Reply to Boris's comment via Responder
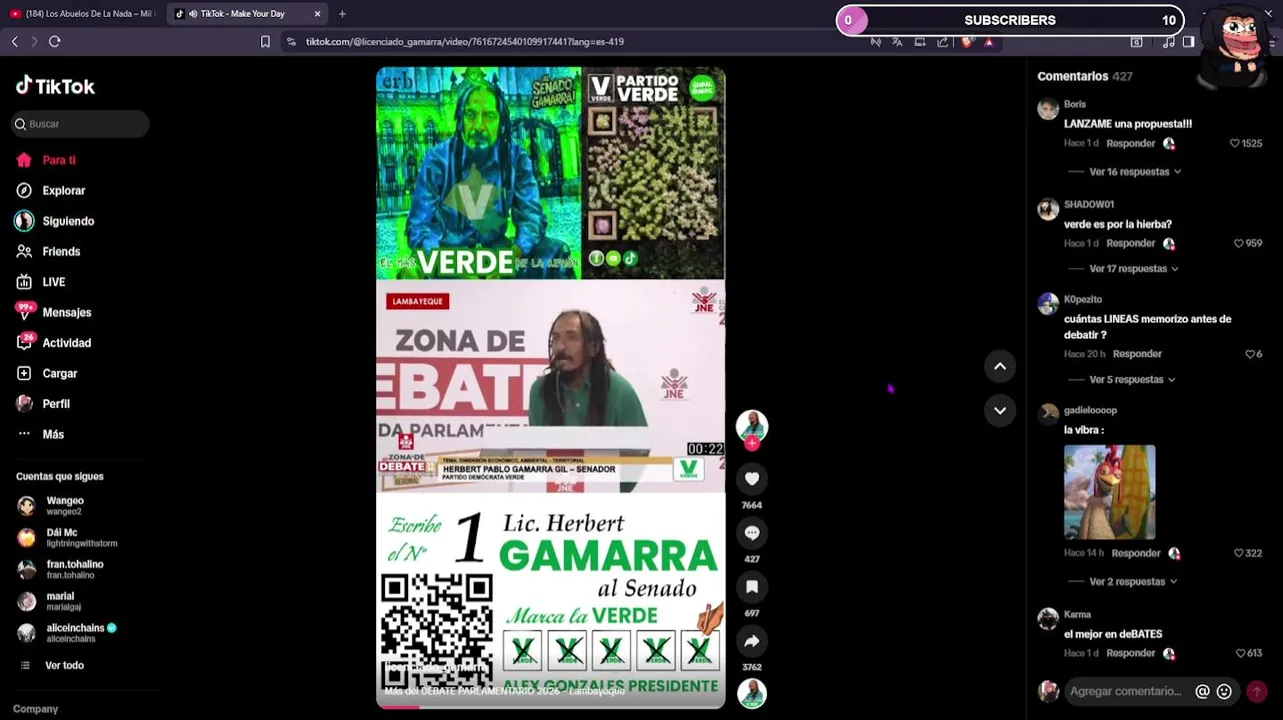This screenshot has width=1283, height=720. 1131,144
